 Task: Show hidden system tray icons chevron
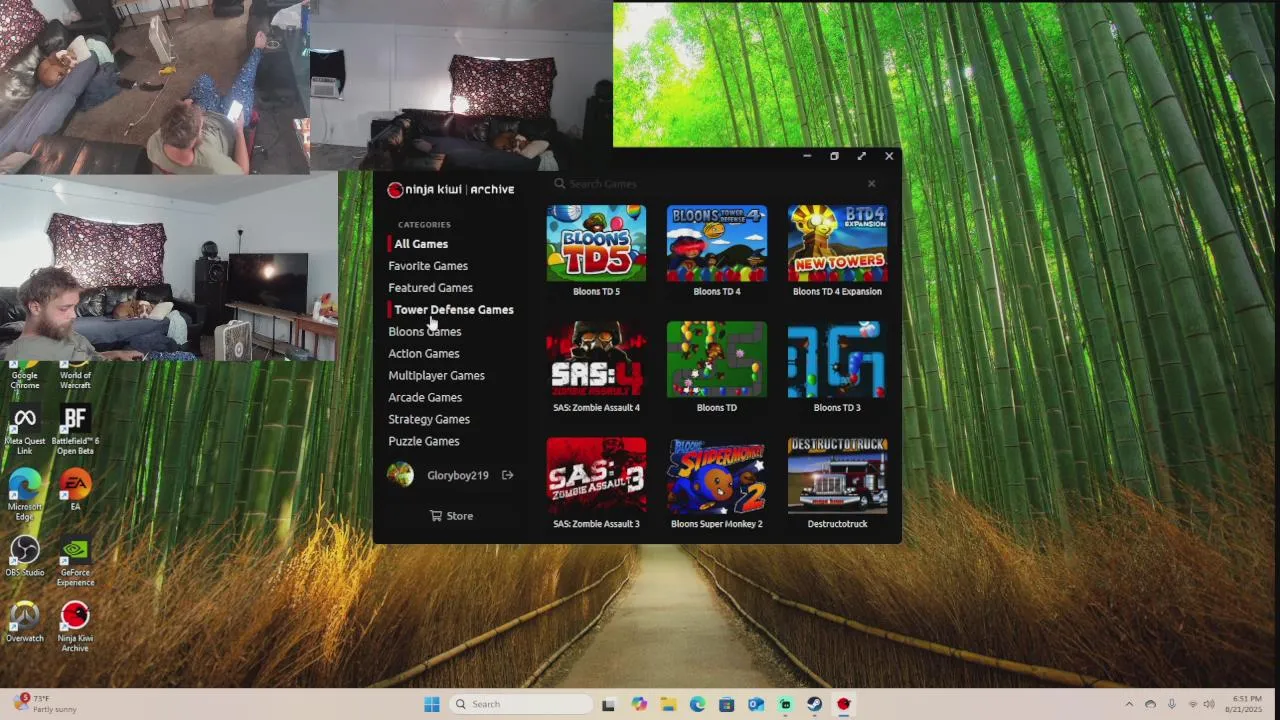[x=1129, y=704]
